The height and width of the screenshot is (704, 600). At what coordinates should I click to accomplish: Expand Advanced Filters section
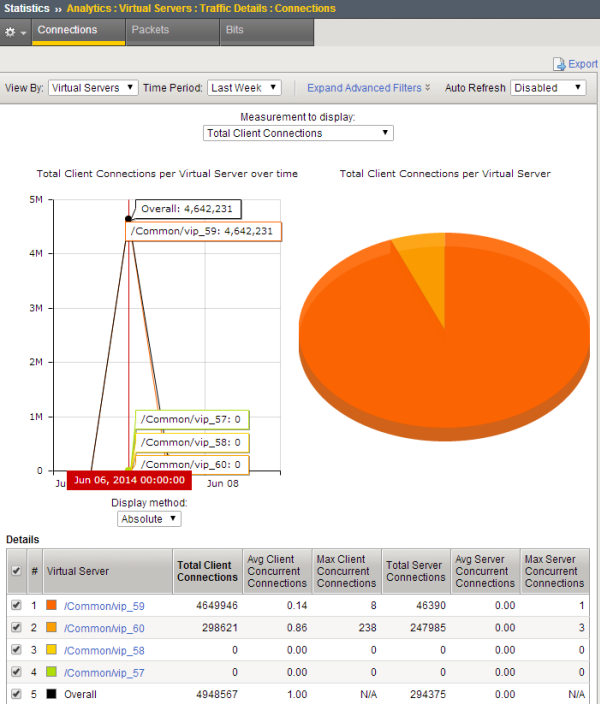tap(368, 88)
